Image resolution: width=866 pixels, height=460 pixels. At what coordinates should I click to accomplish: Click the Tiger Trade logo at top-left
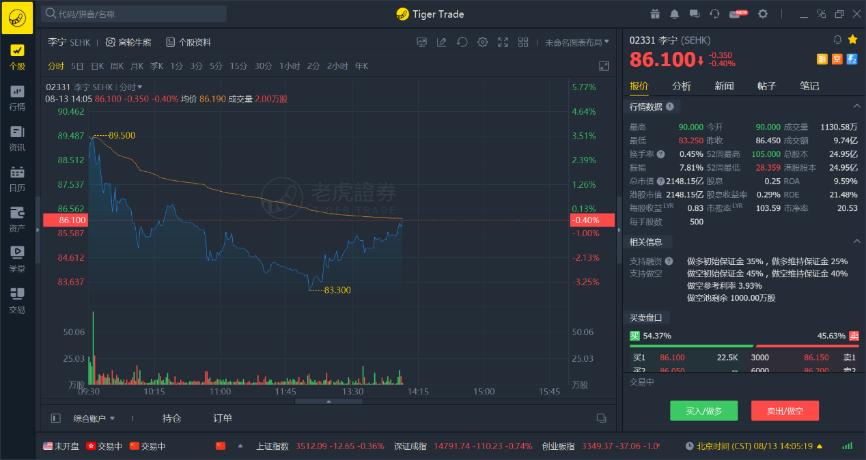17,18
